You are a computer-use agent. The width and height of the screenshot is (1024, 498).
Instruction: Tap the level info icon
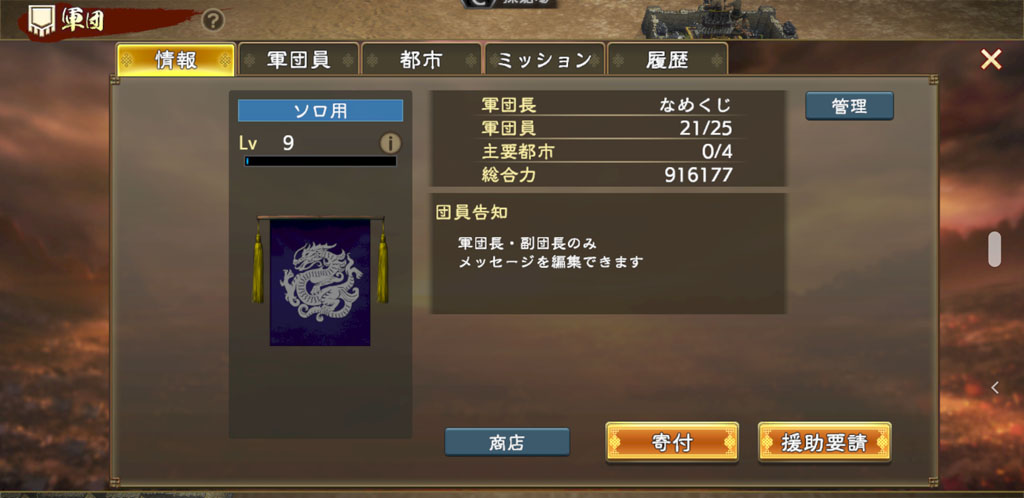391,144
